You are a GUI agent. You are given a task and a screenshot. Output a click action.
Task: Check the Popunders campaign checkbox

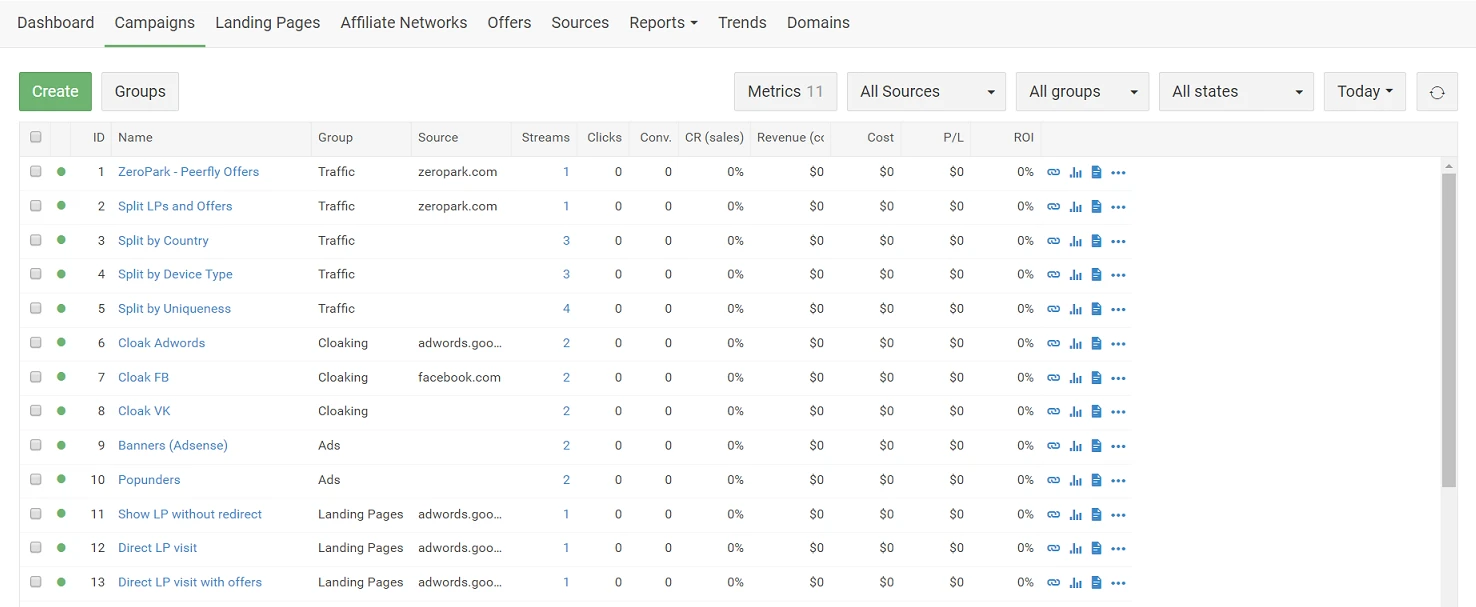pyautogui.click(x=36, y=479)
